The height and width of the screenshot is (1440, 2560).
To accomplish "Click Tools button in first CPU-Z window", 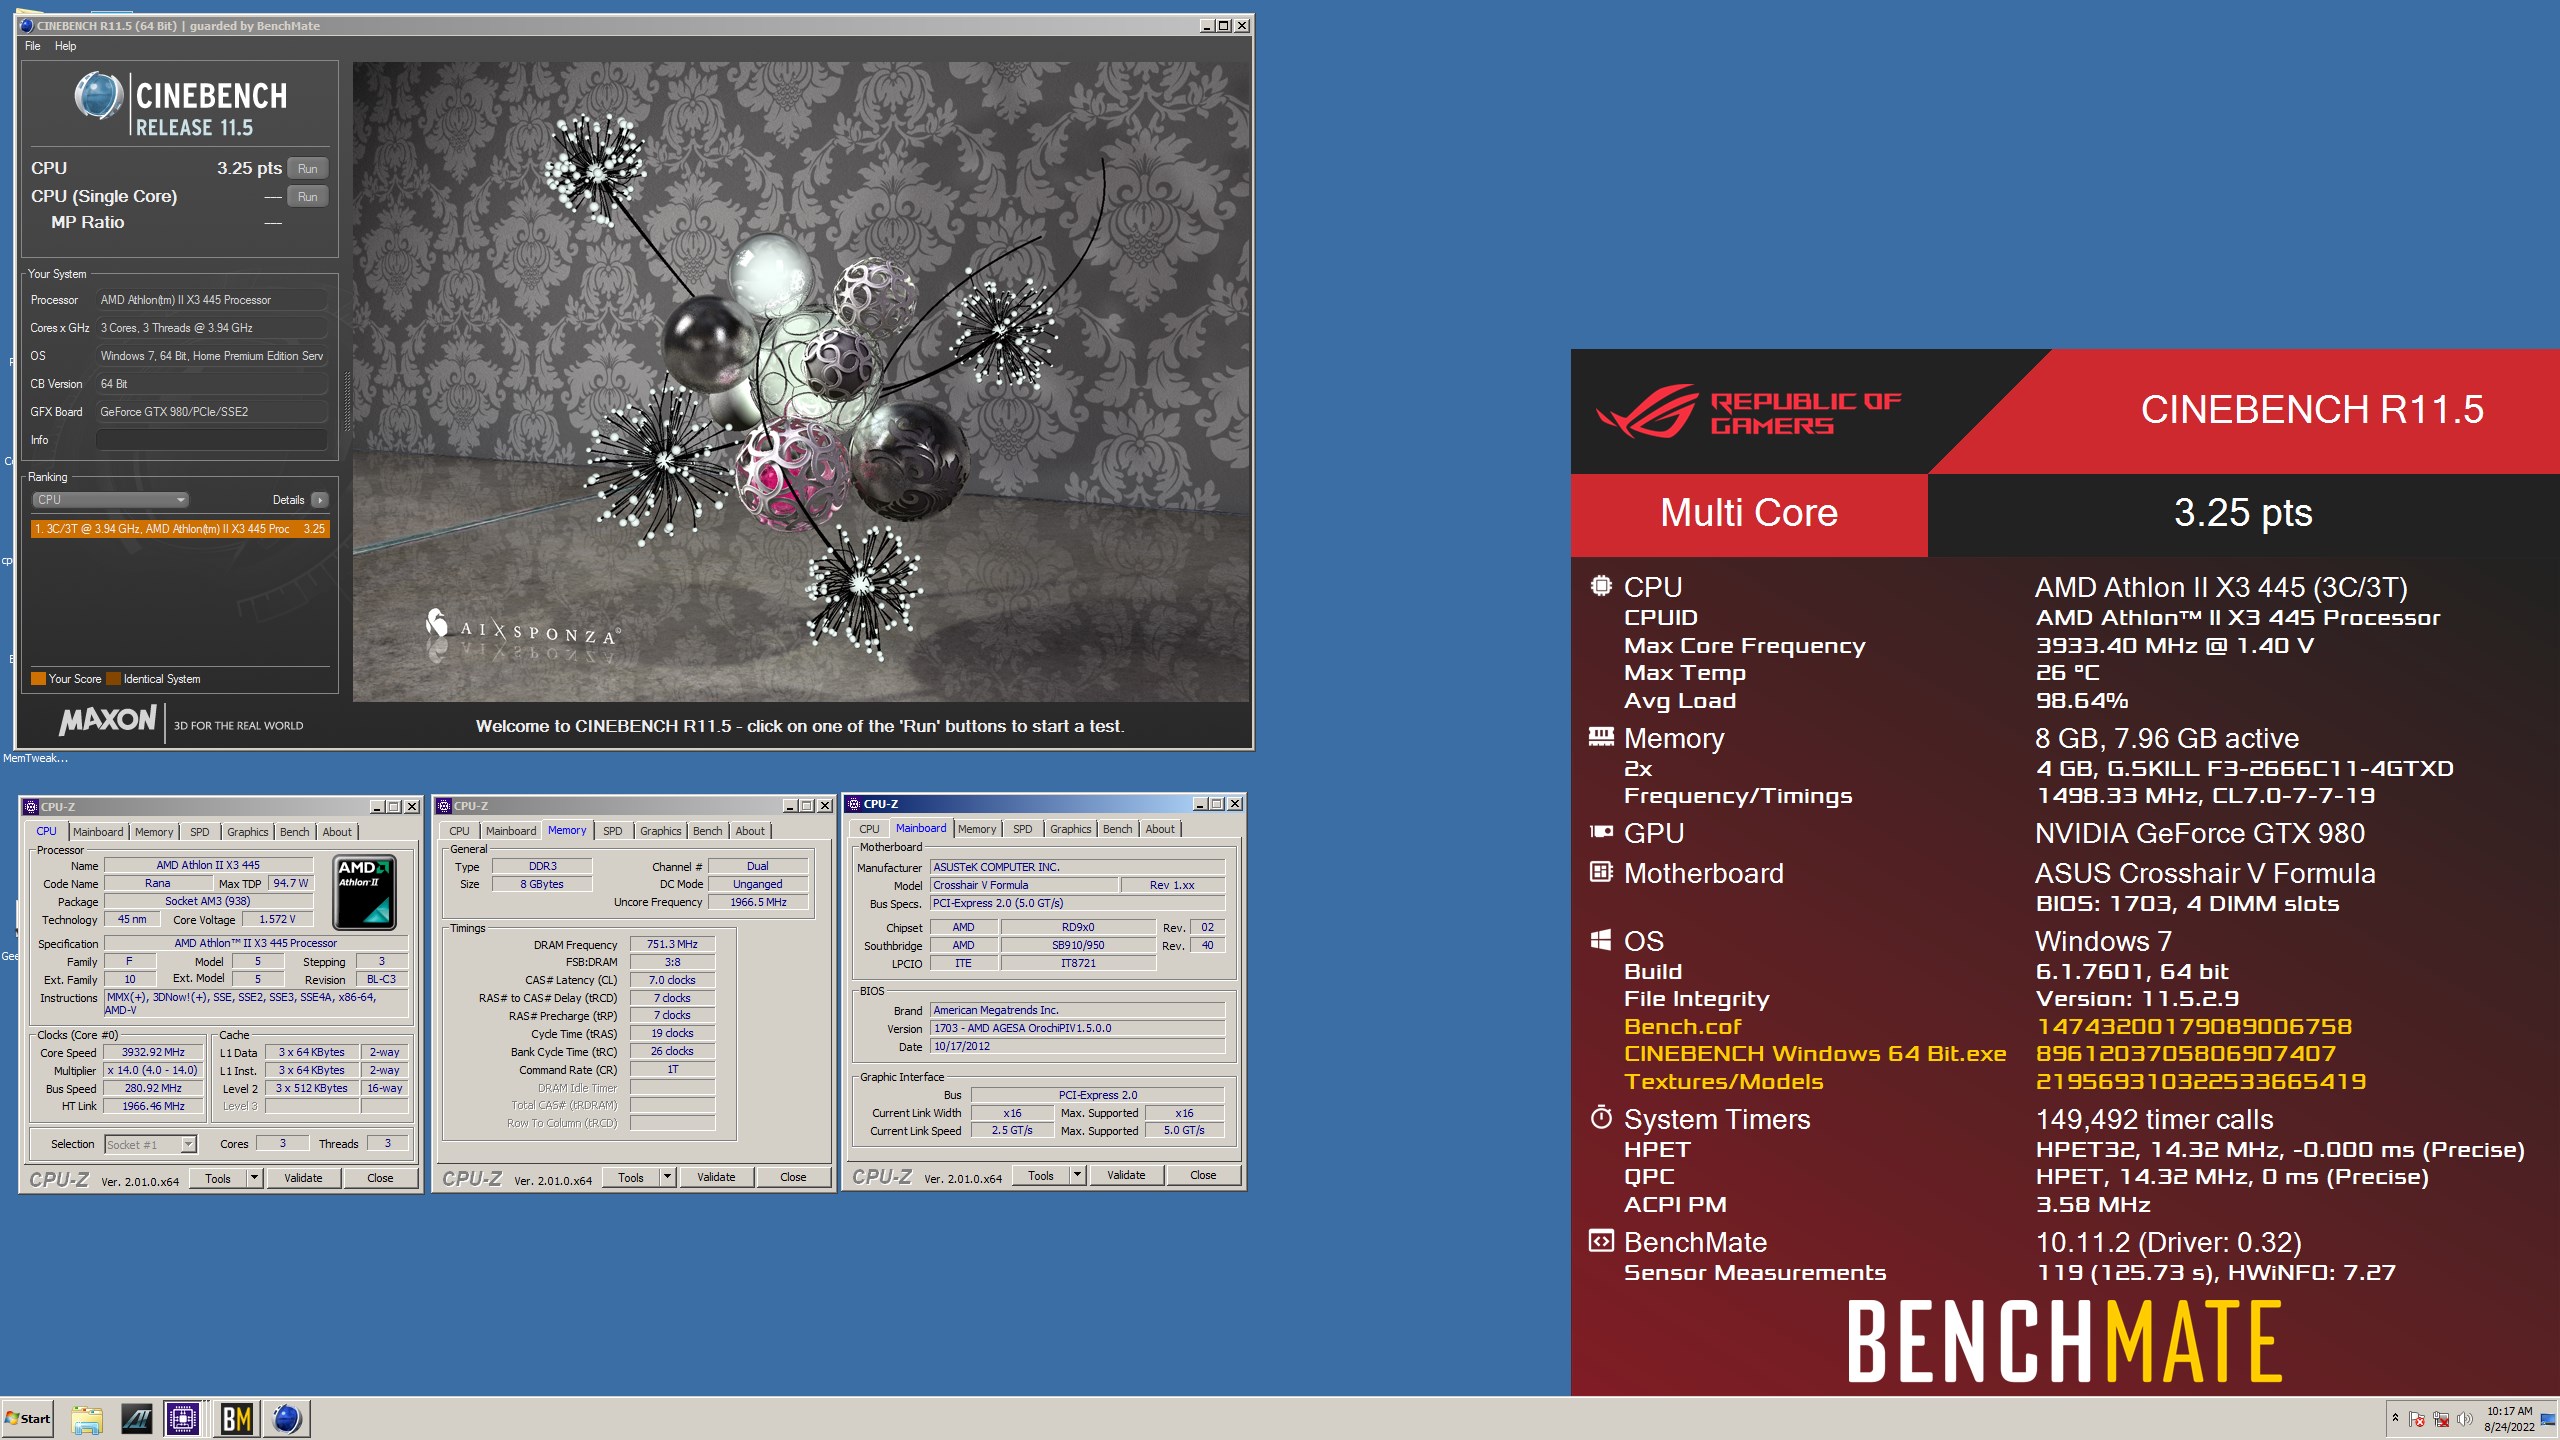I will click(x=218, y=1179).
